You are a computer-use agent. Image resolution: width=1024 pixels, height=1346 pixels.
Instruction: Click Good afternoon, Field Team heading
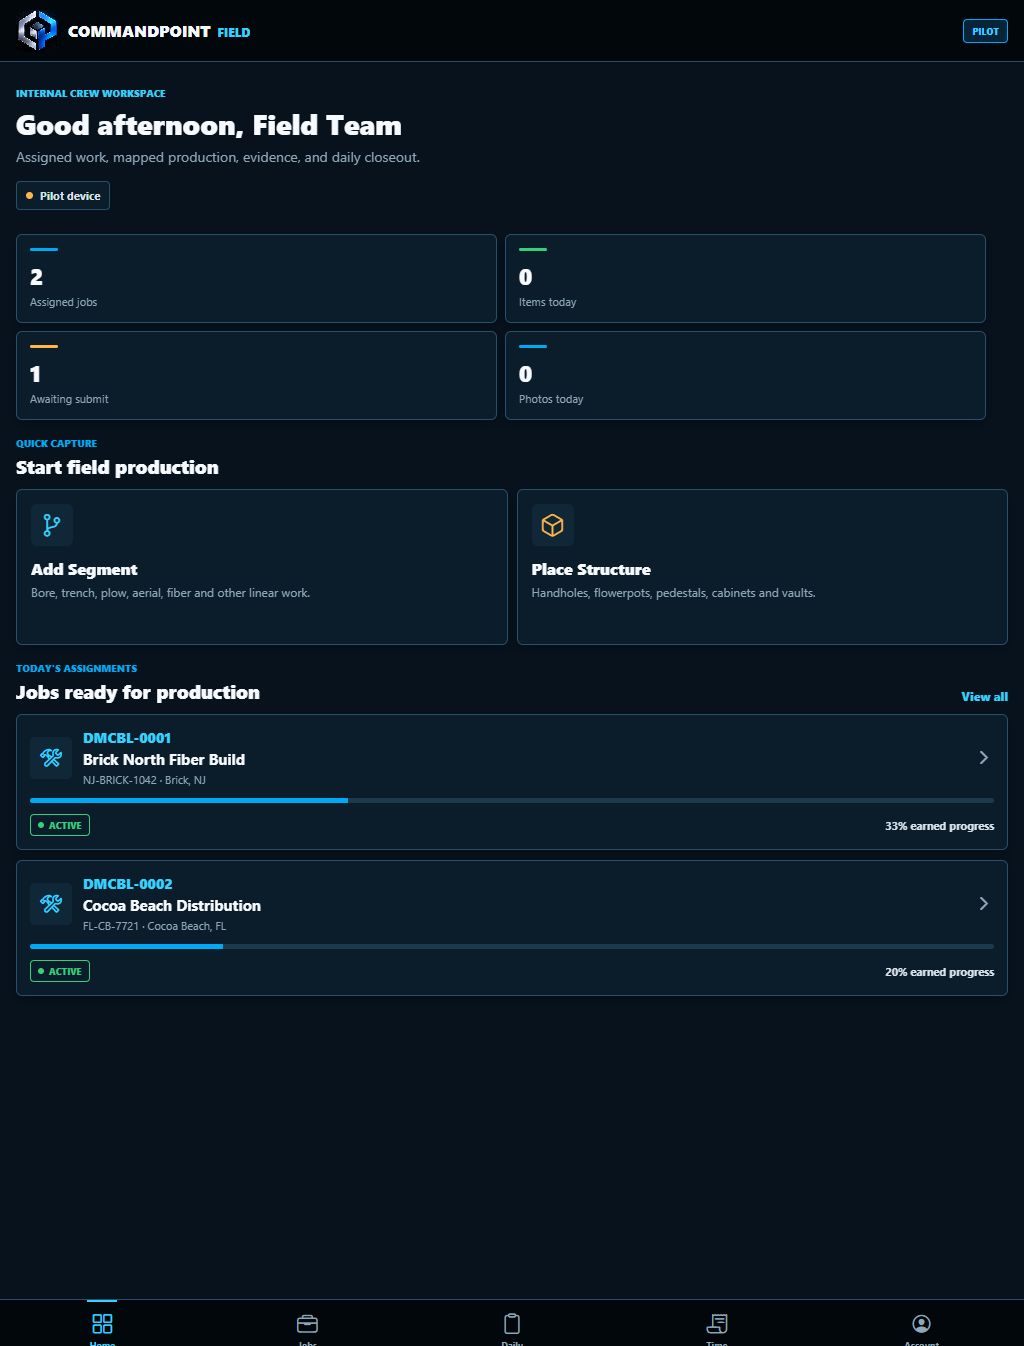[x=209, y=125]
